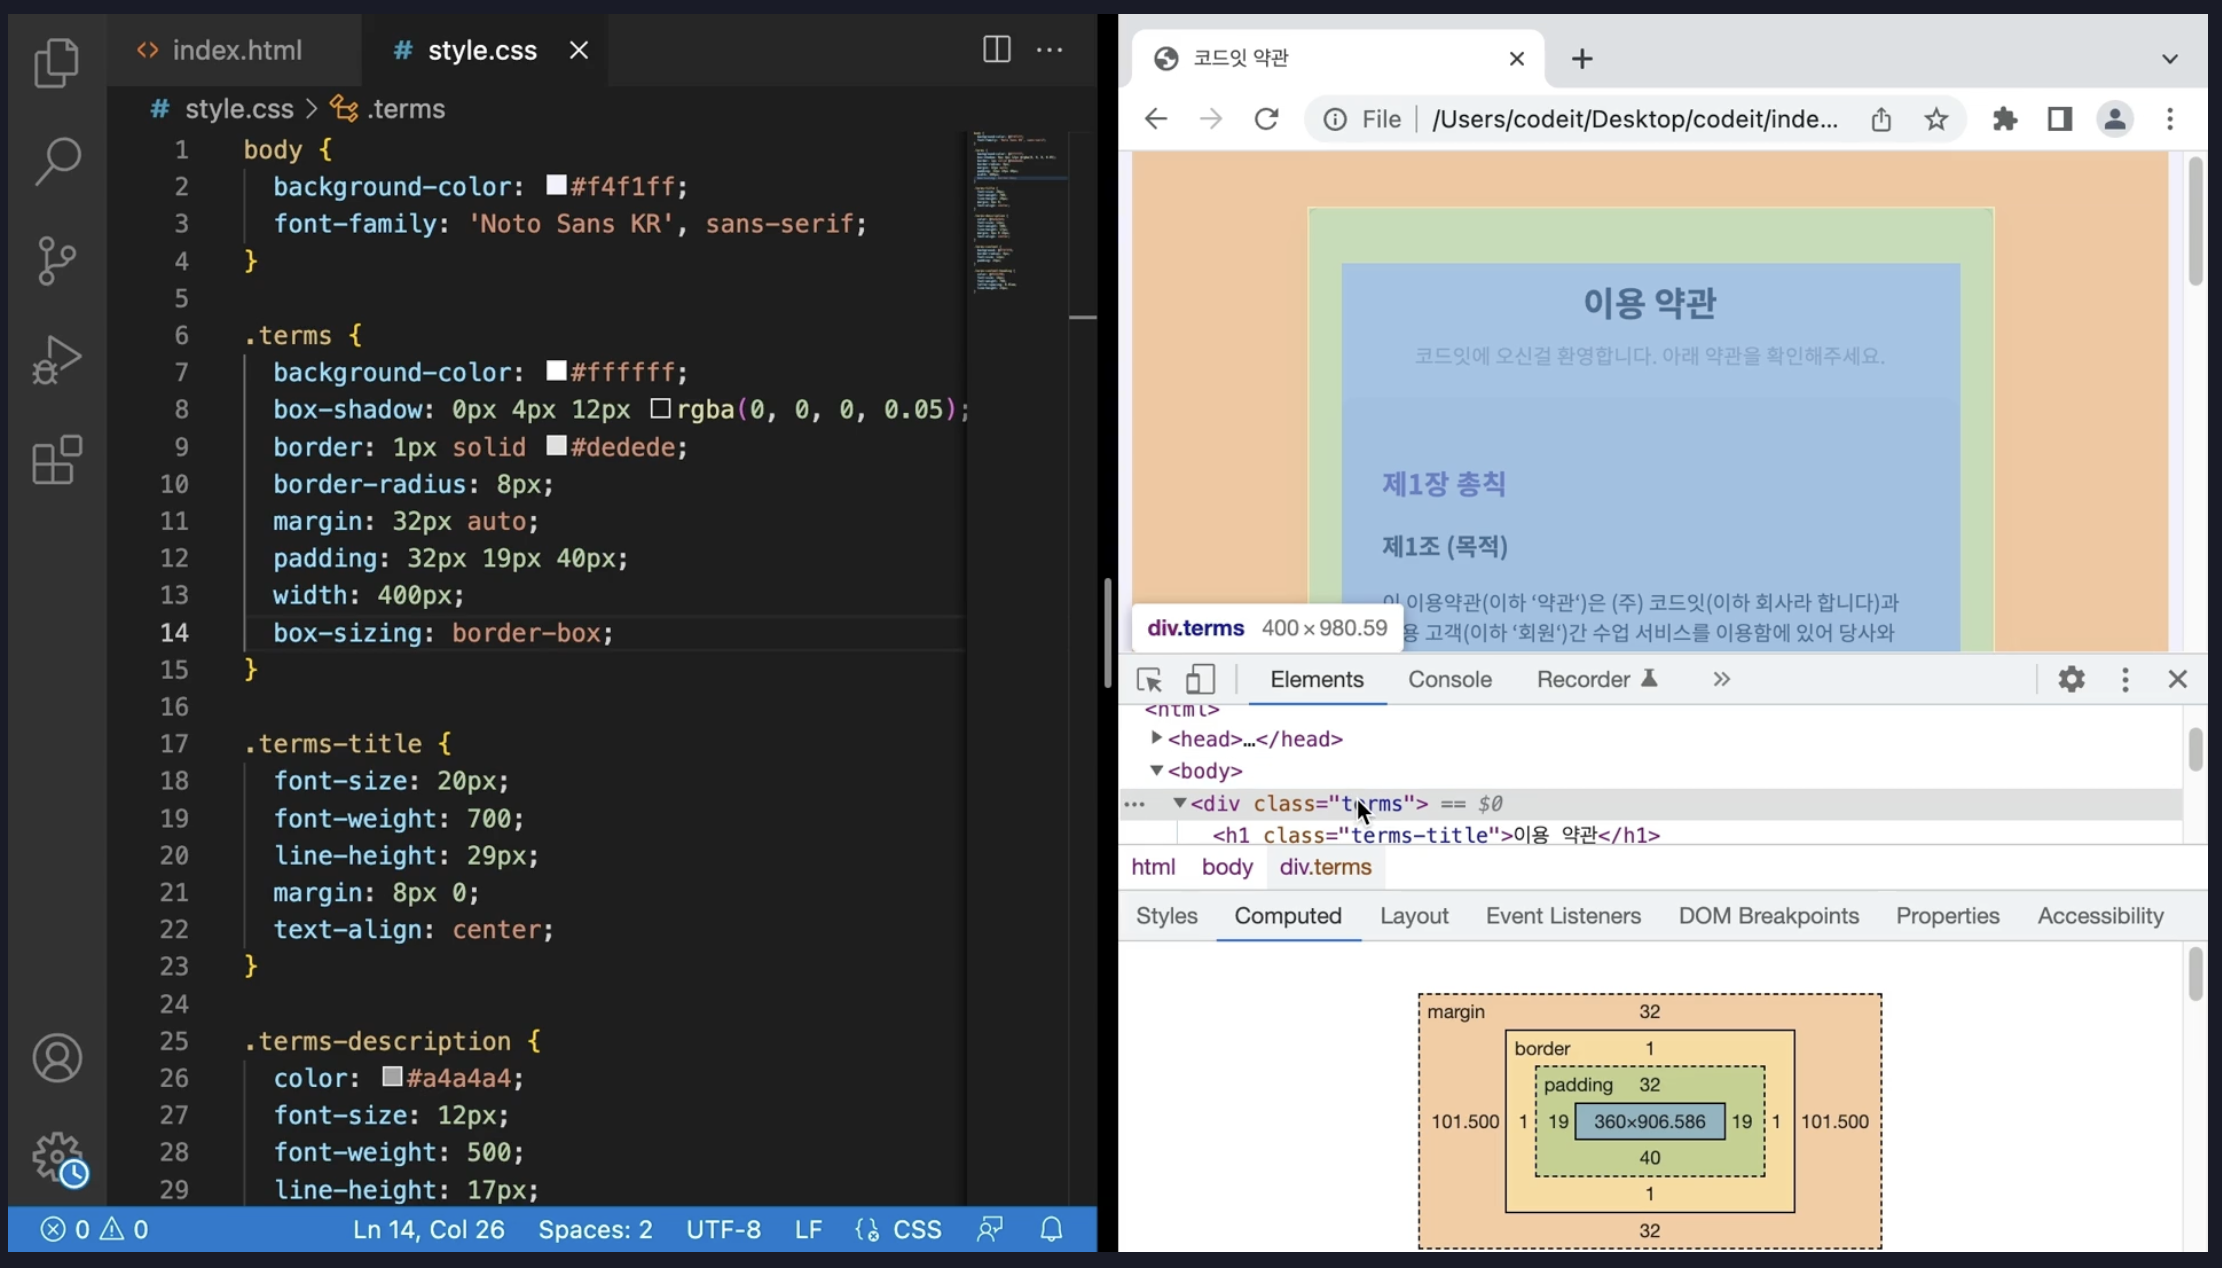Open Event Listeners sidebar tab
2222x1268 pixels.
tap(1563, 915)
